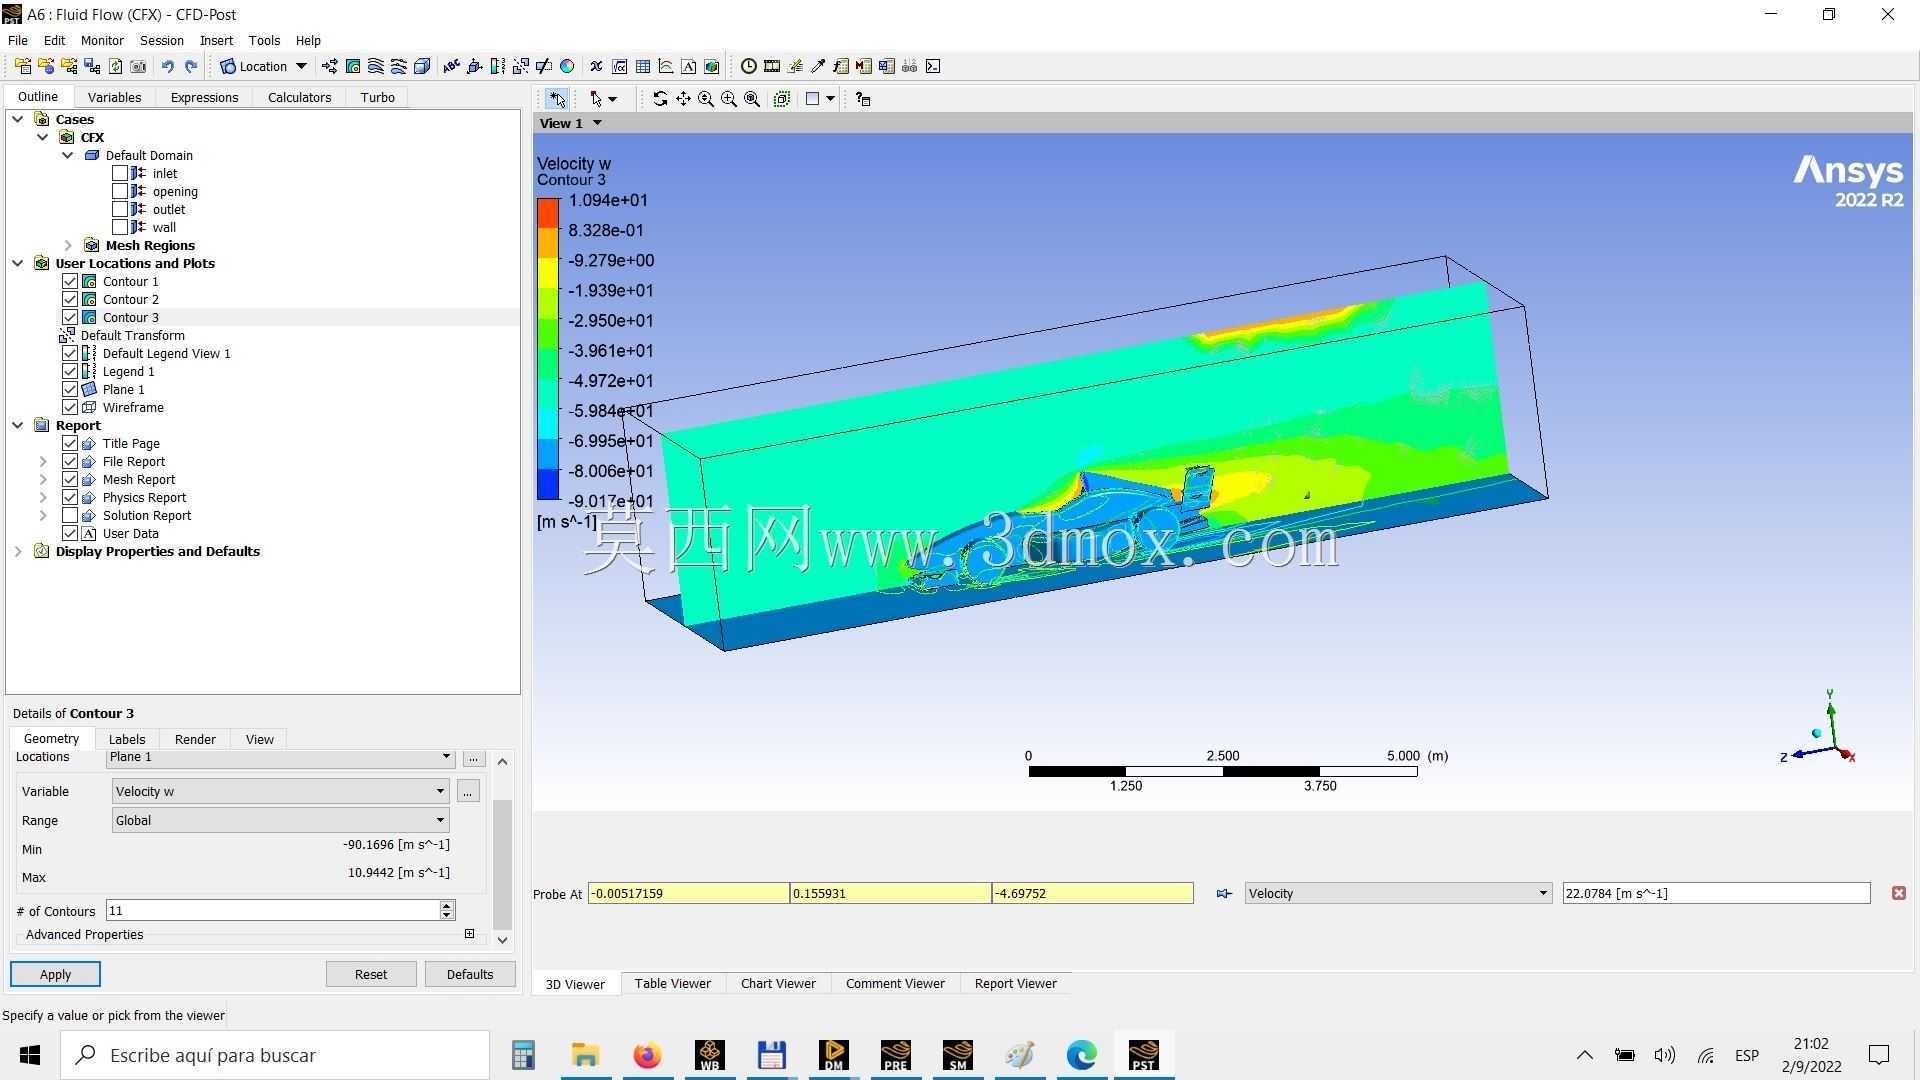Hide Contour 1 via its checkbox
The height and width of the screenshot is (1080, 1920).
(x=70, y=281)
